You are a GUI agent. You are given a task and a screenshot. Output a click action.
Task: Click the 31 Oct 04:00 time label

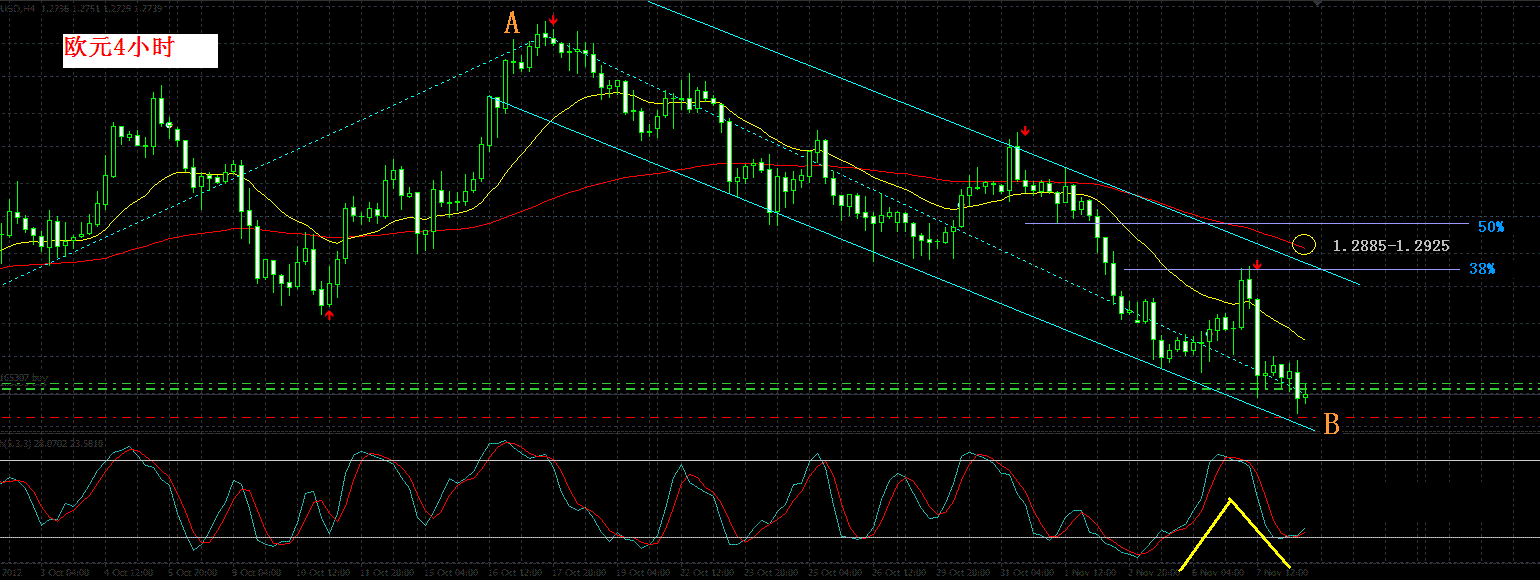pyautogui.click(x=1027, y=573)
